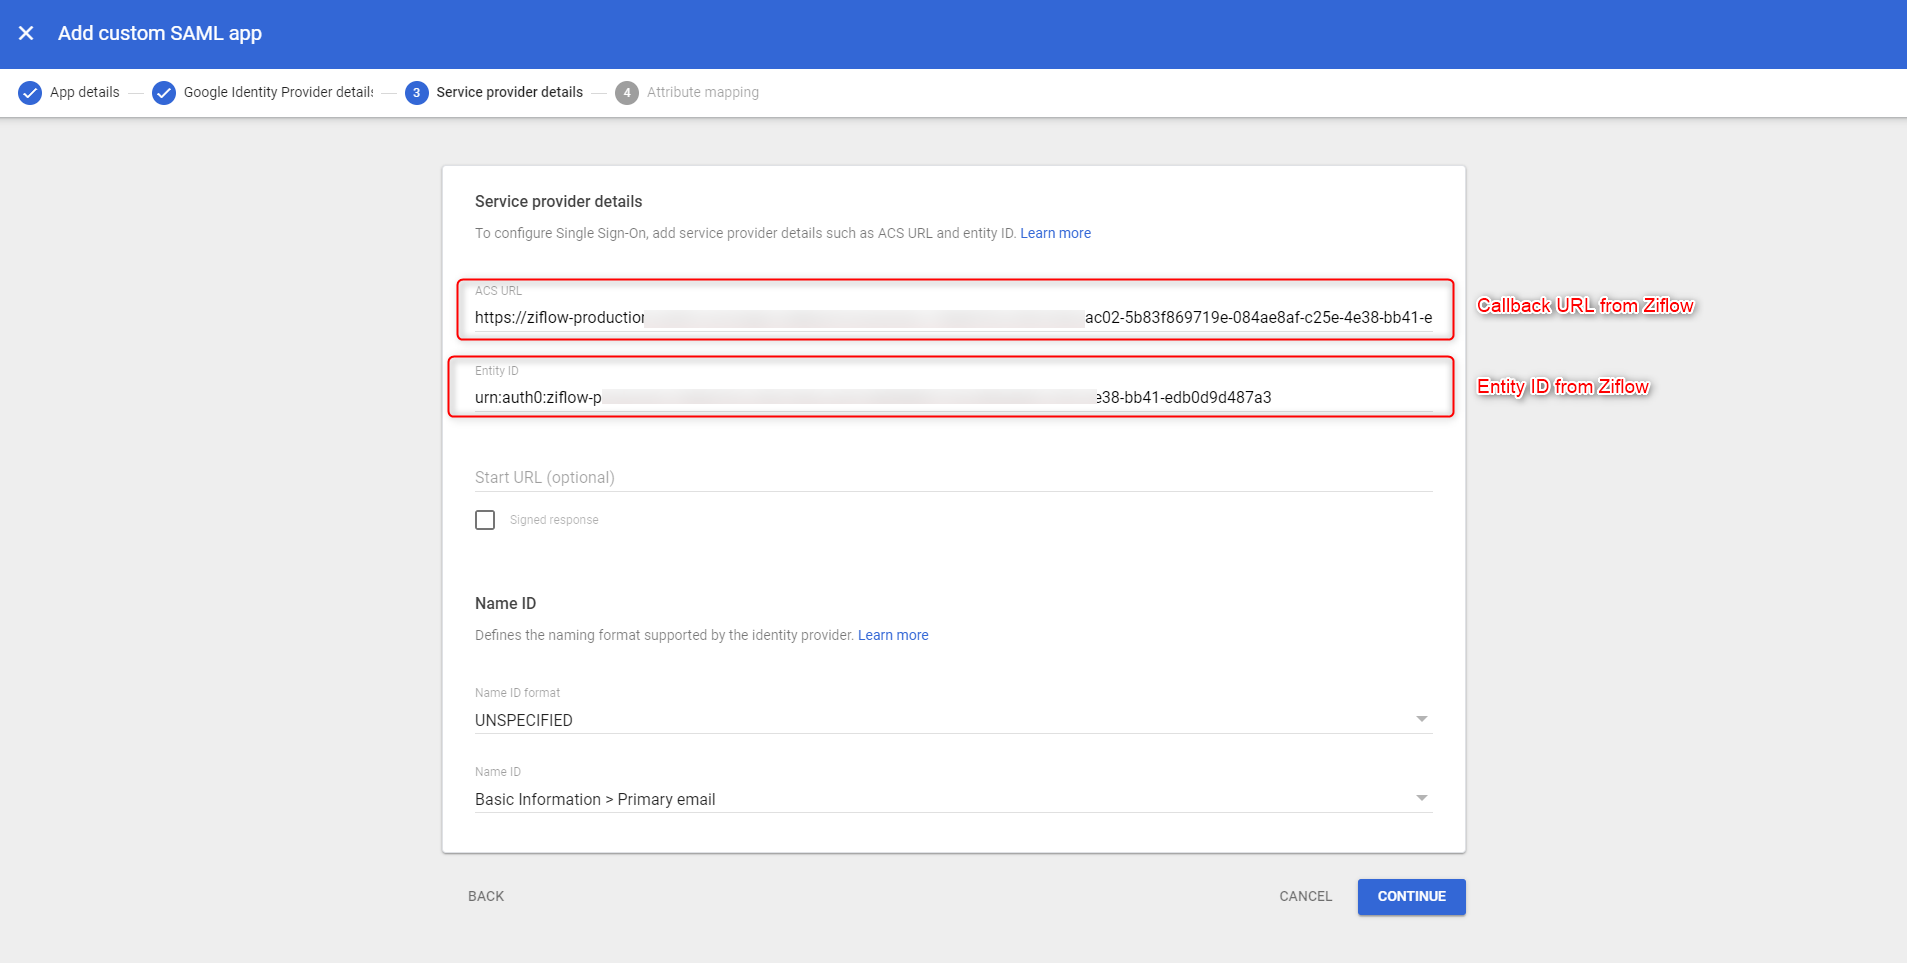Viewport: 1907px width, 963px height.
Task: Open Learn more link under Name ID
Action: [x=893, y=635]
